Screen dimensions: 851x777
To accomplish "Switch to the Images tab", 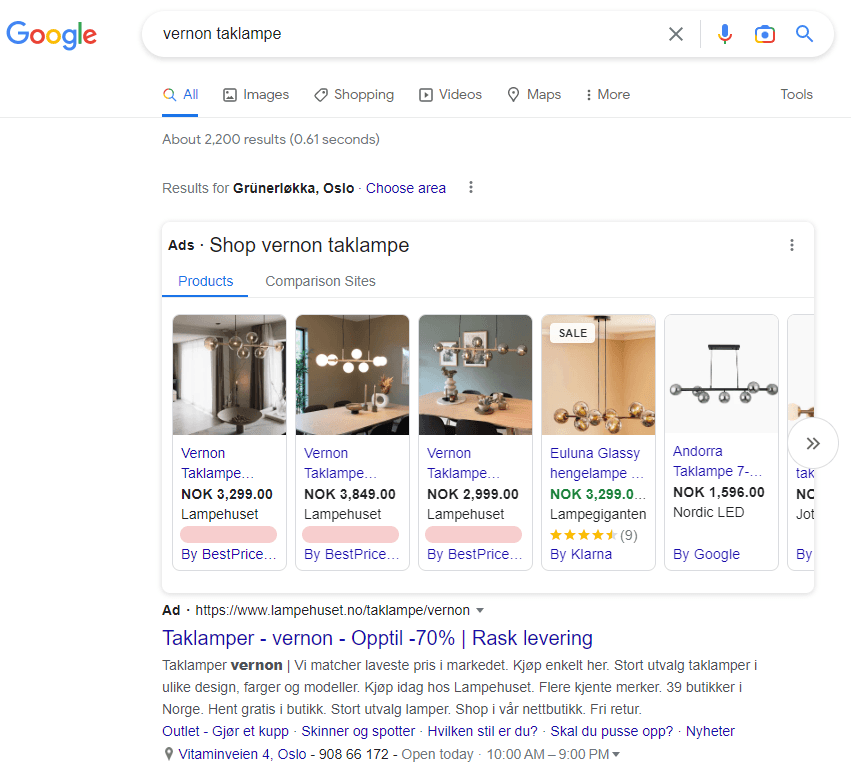I will (x=256, y=95).
